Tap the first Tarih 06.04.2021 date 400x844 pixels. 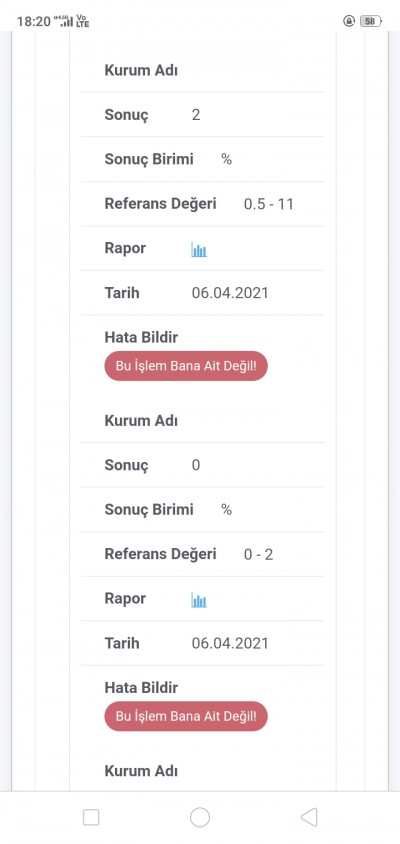pyautogui.click(x=230, y=293)
